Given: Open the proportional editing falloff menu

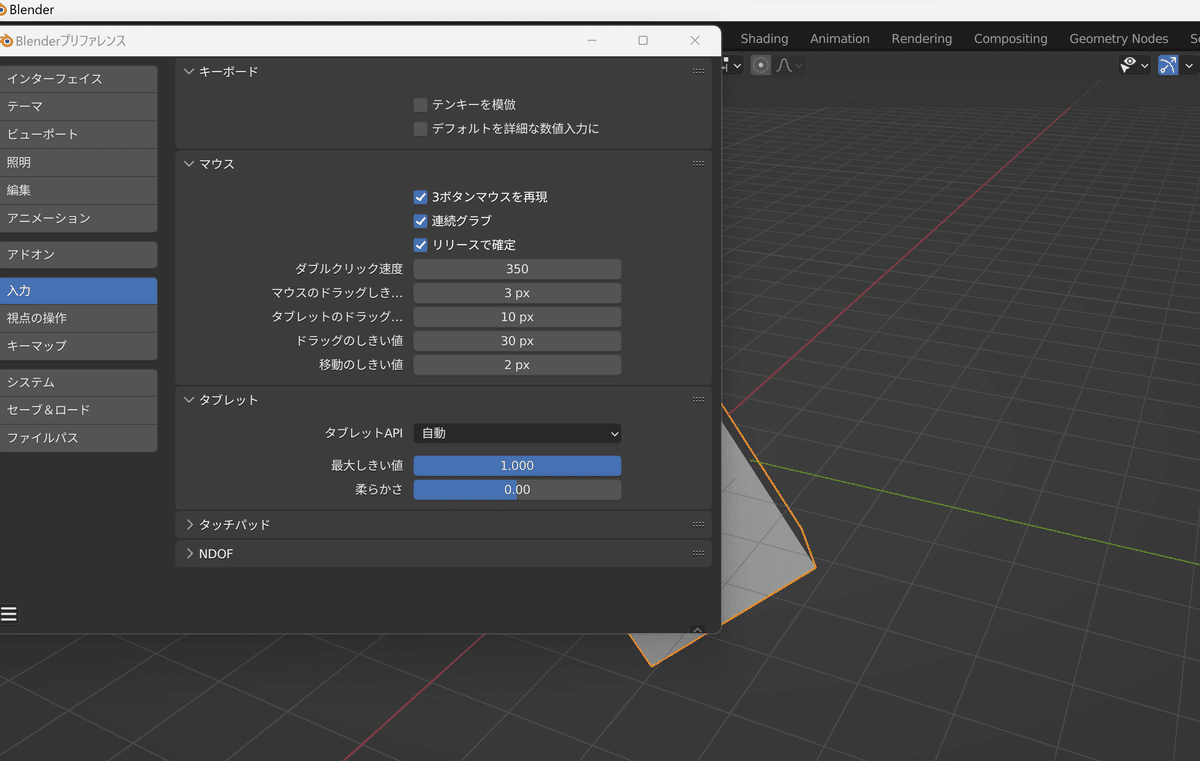Looking at the screenshot, I should [788, 65].
